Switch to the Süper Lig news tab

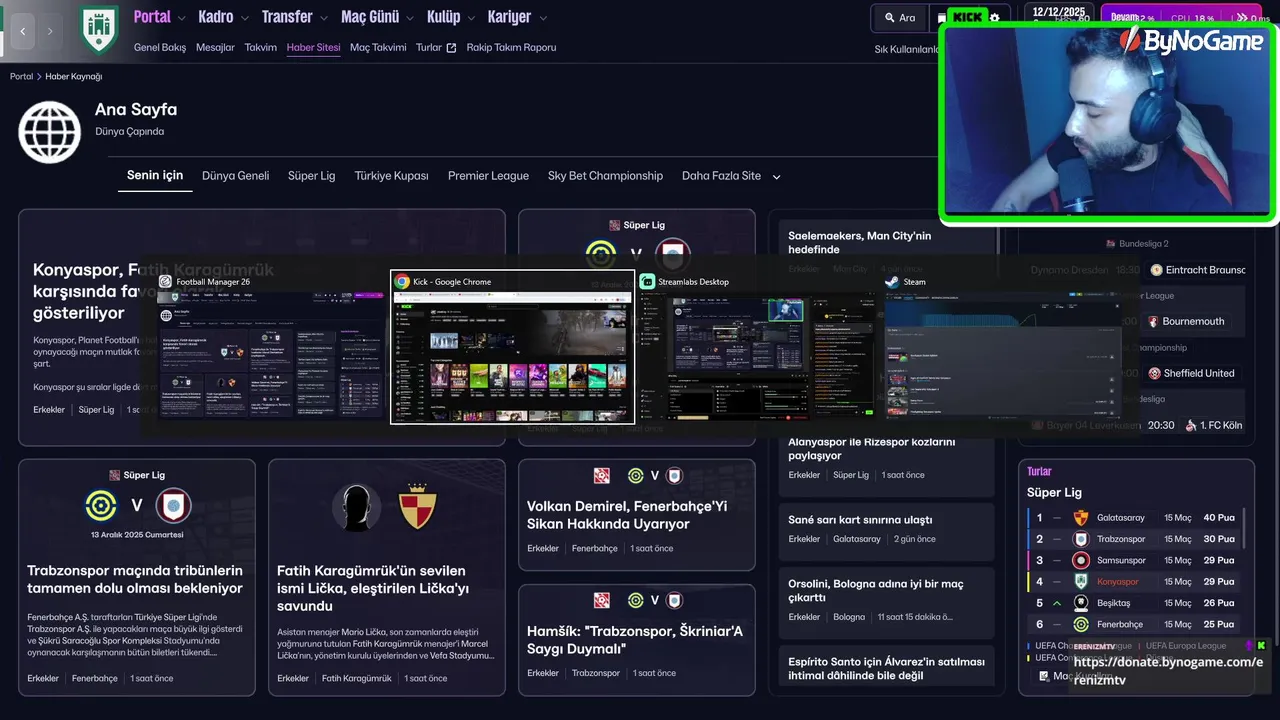click(311, 176)
